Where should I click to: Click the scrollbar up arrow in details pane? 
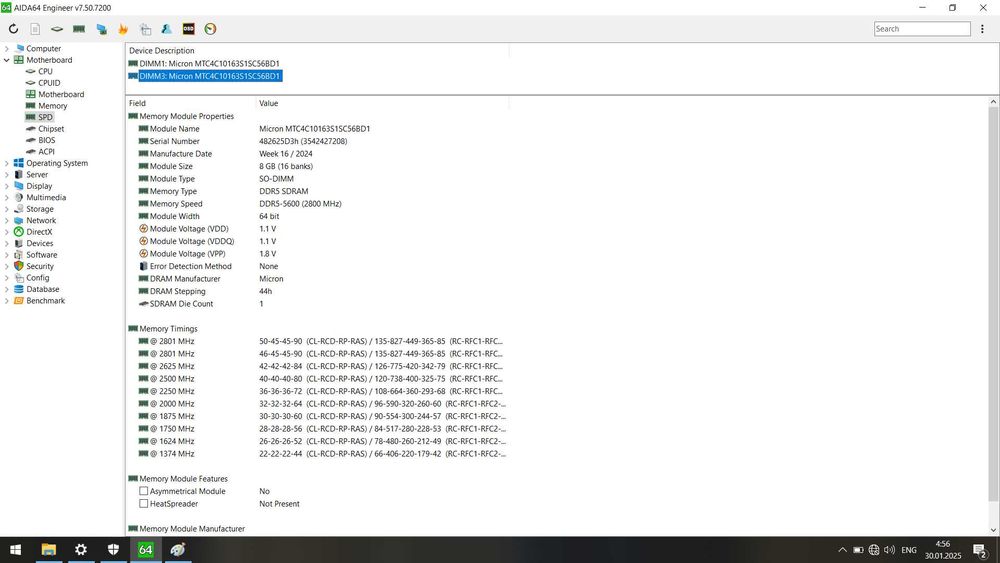[994, 102]
